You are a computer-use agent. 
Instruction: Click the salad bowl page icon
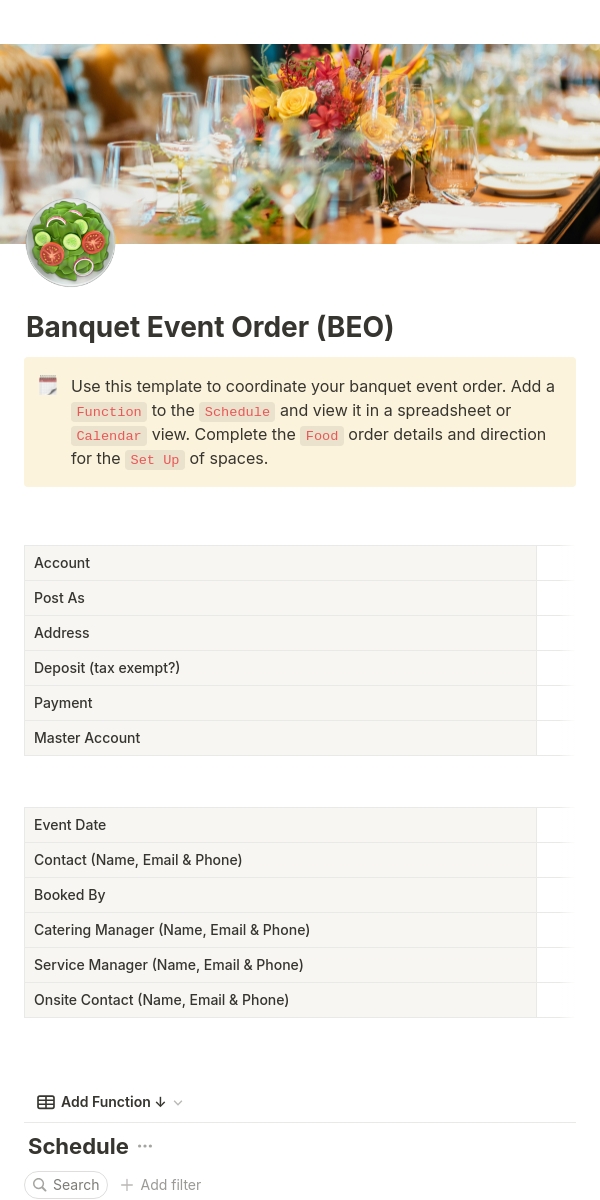click(x=70, y=242)
